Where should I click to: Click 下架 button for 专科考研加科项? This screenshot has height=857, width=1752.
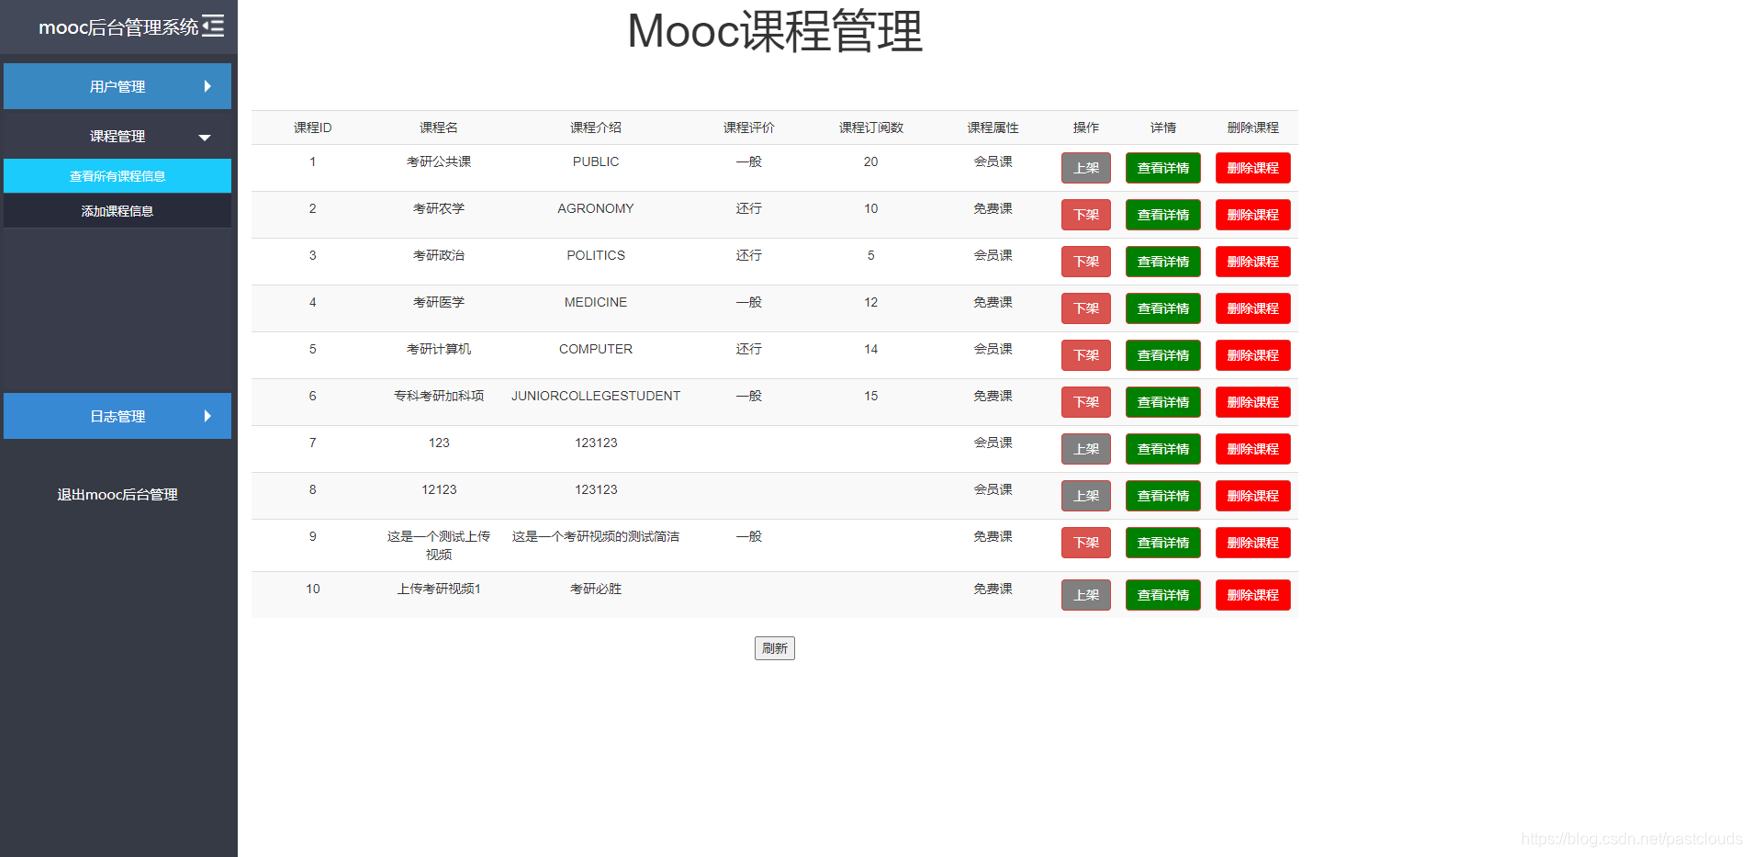pos(1086,402)
